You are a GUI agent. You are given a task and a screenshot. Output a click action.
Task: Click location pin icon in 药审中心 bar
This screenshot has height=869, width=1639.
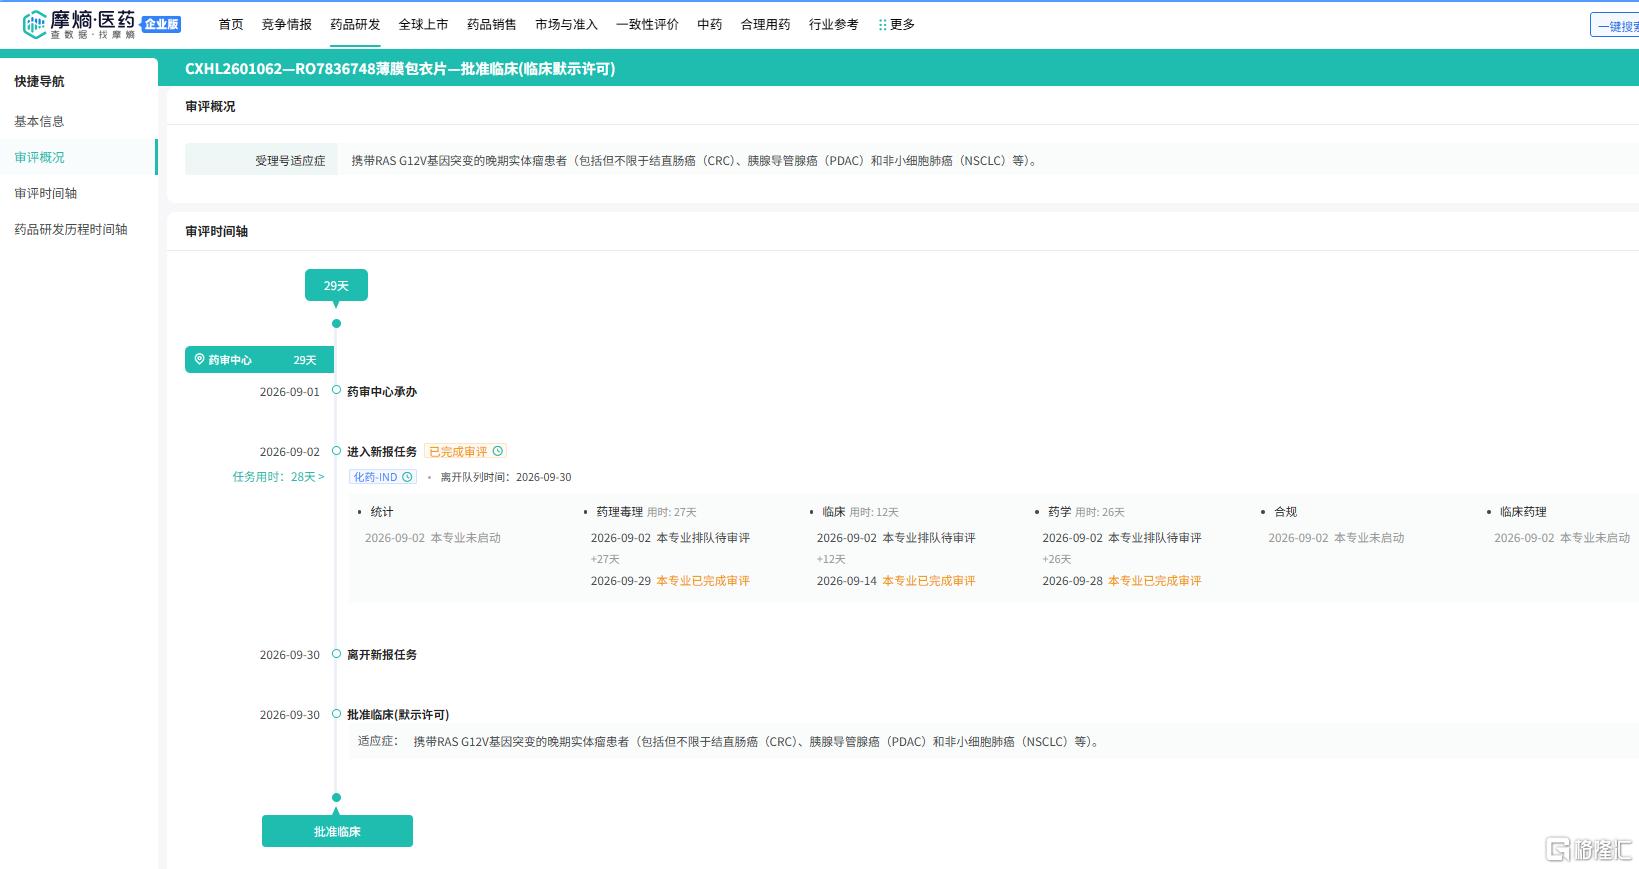(x=199, y=359)
